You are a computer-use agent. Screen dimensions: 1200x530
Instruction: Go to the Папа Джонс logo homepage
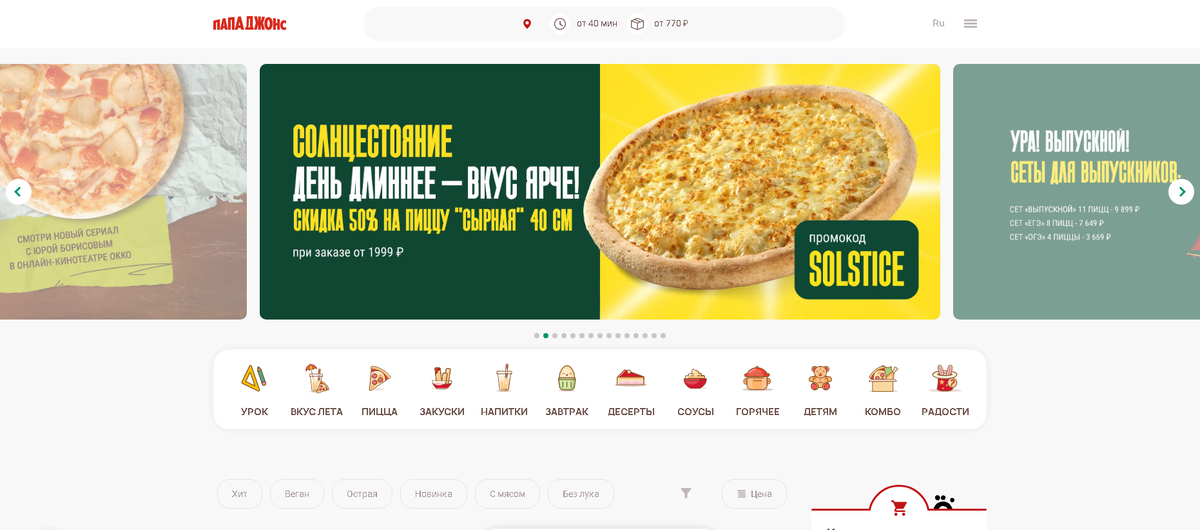click(x=250, y=23)
